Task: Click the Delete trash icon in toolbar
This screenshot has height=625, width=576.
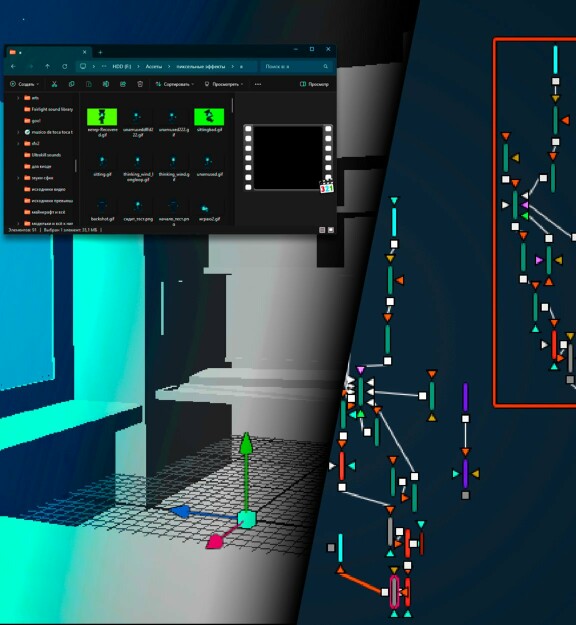Action: click(x=140, y=84)
